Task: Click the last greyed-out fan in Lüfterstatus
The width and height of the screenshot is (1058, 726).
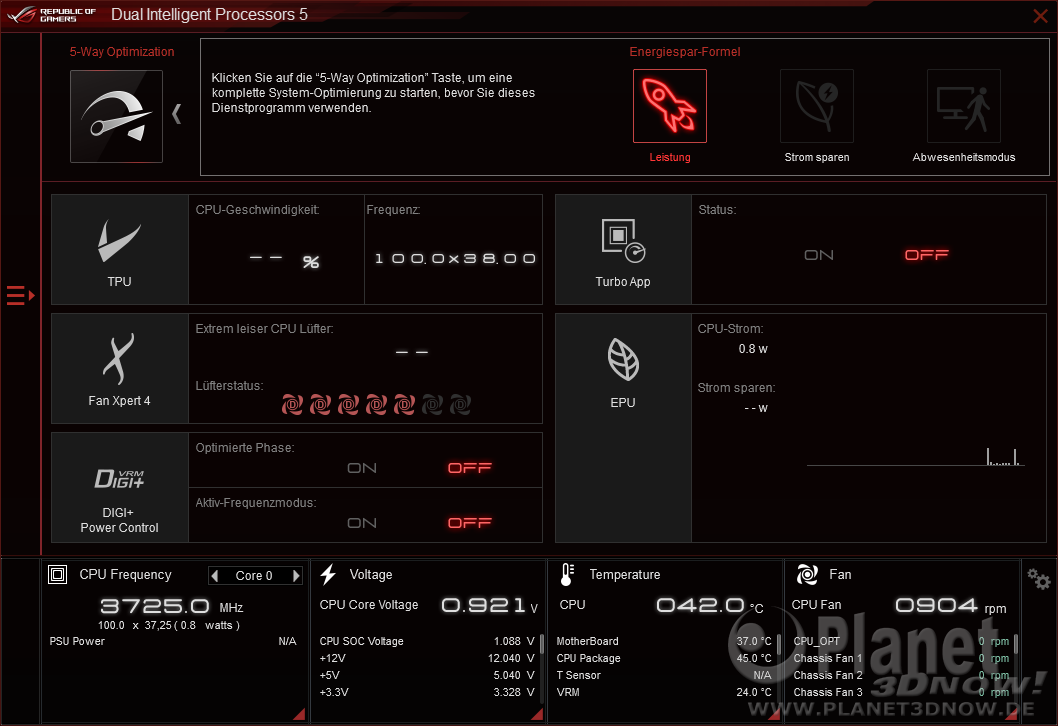Action: click(x=460, y=404)
